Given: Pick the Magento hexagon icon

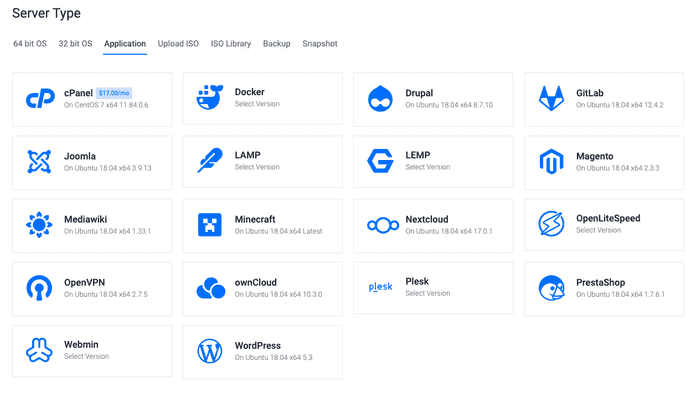Looking at the screenshot, I should [x=551, y=162].
